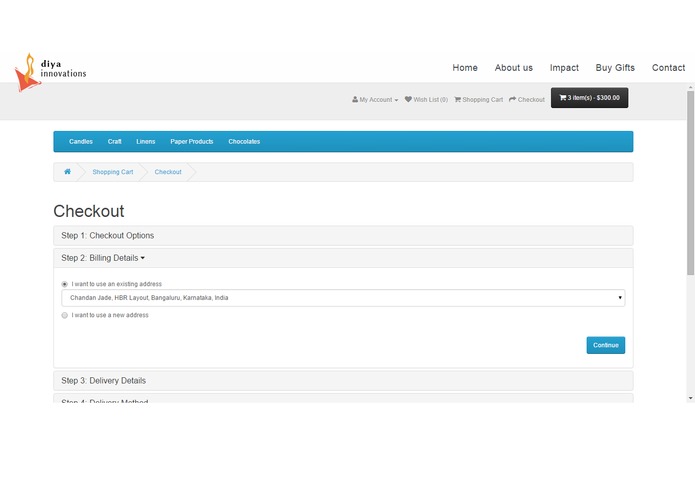
Task: Browse the Chocolates category
Action: (244, 142)
